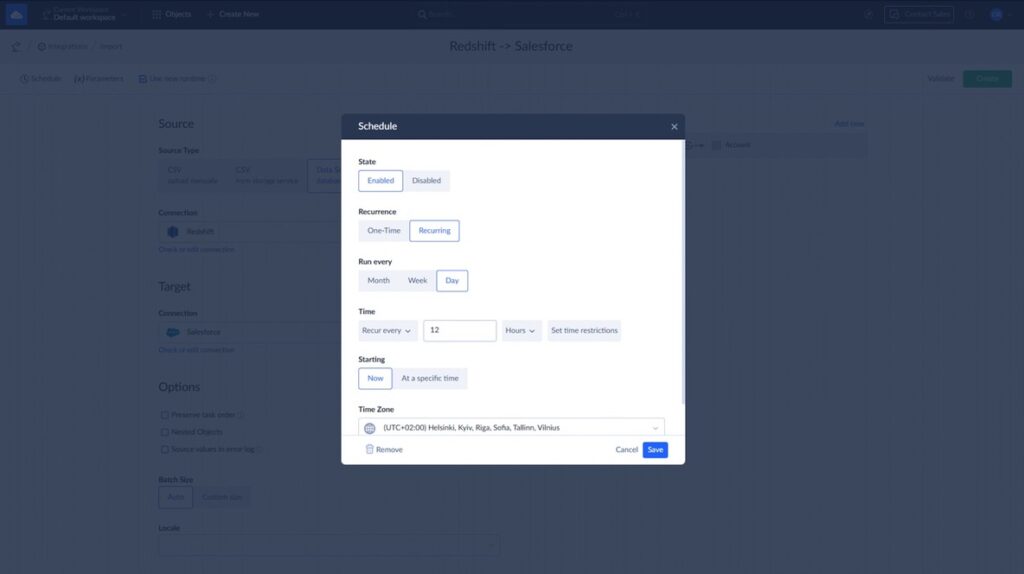
Task: Click the Remove trash icon
Action: [369, 449]
